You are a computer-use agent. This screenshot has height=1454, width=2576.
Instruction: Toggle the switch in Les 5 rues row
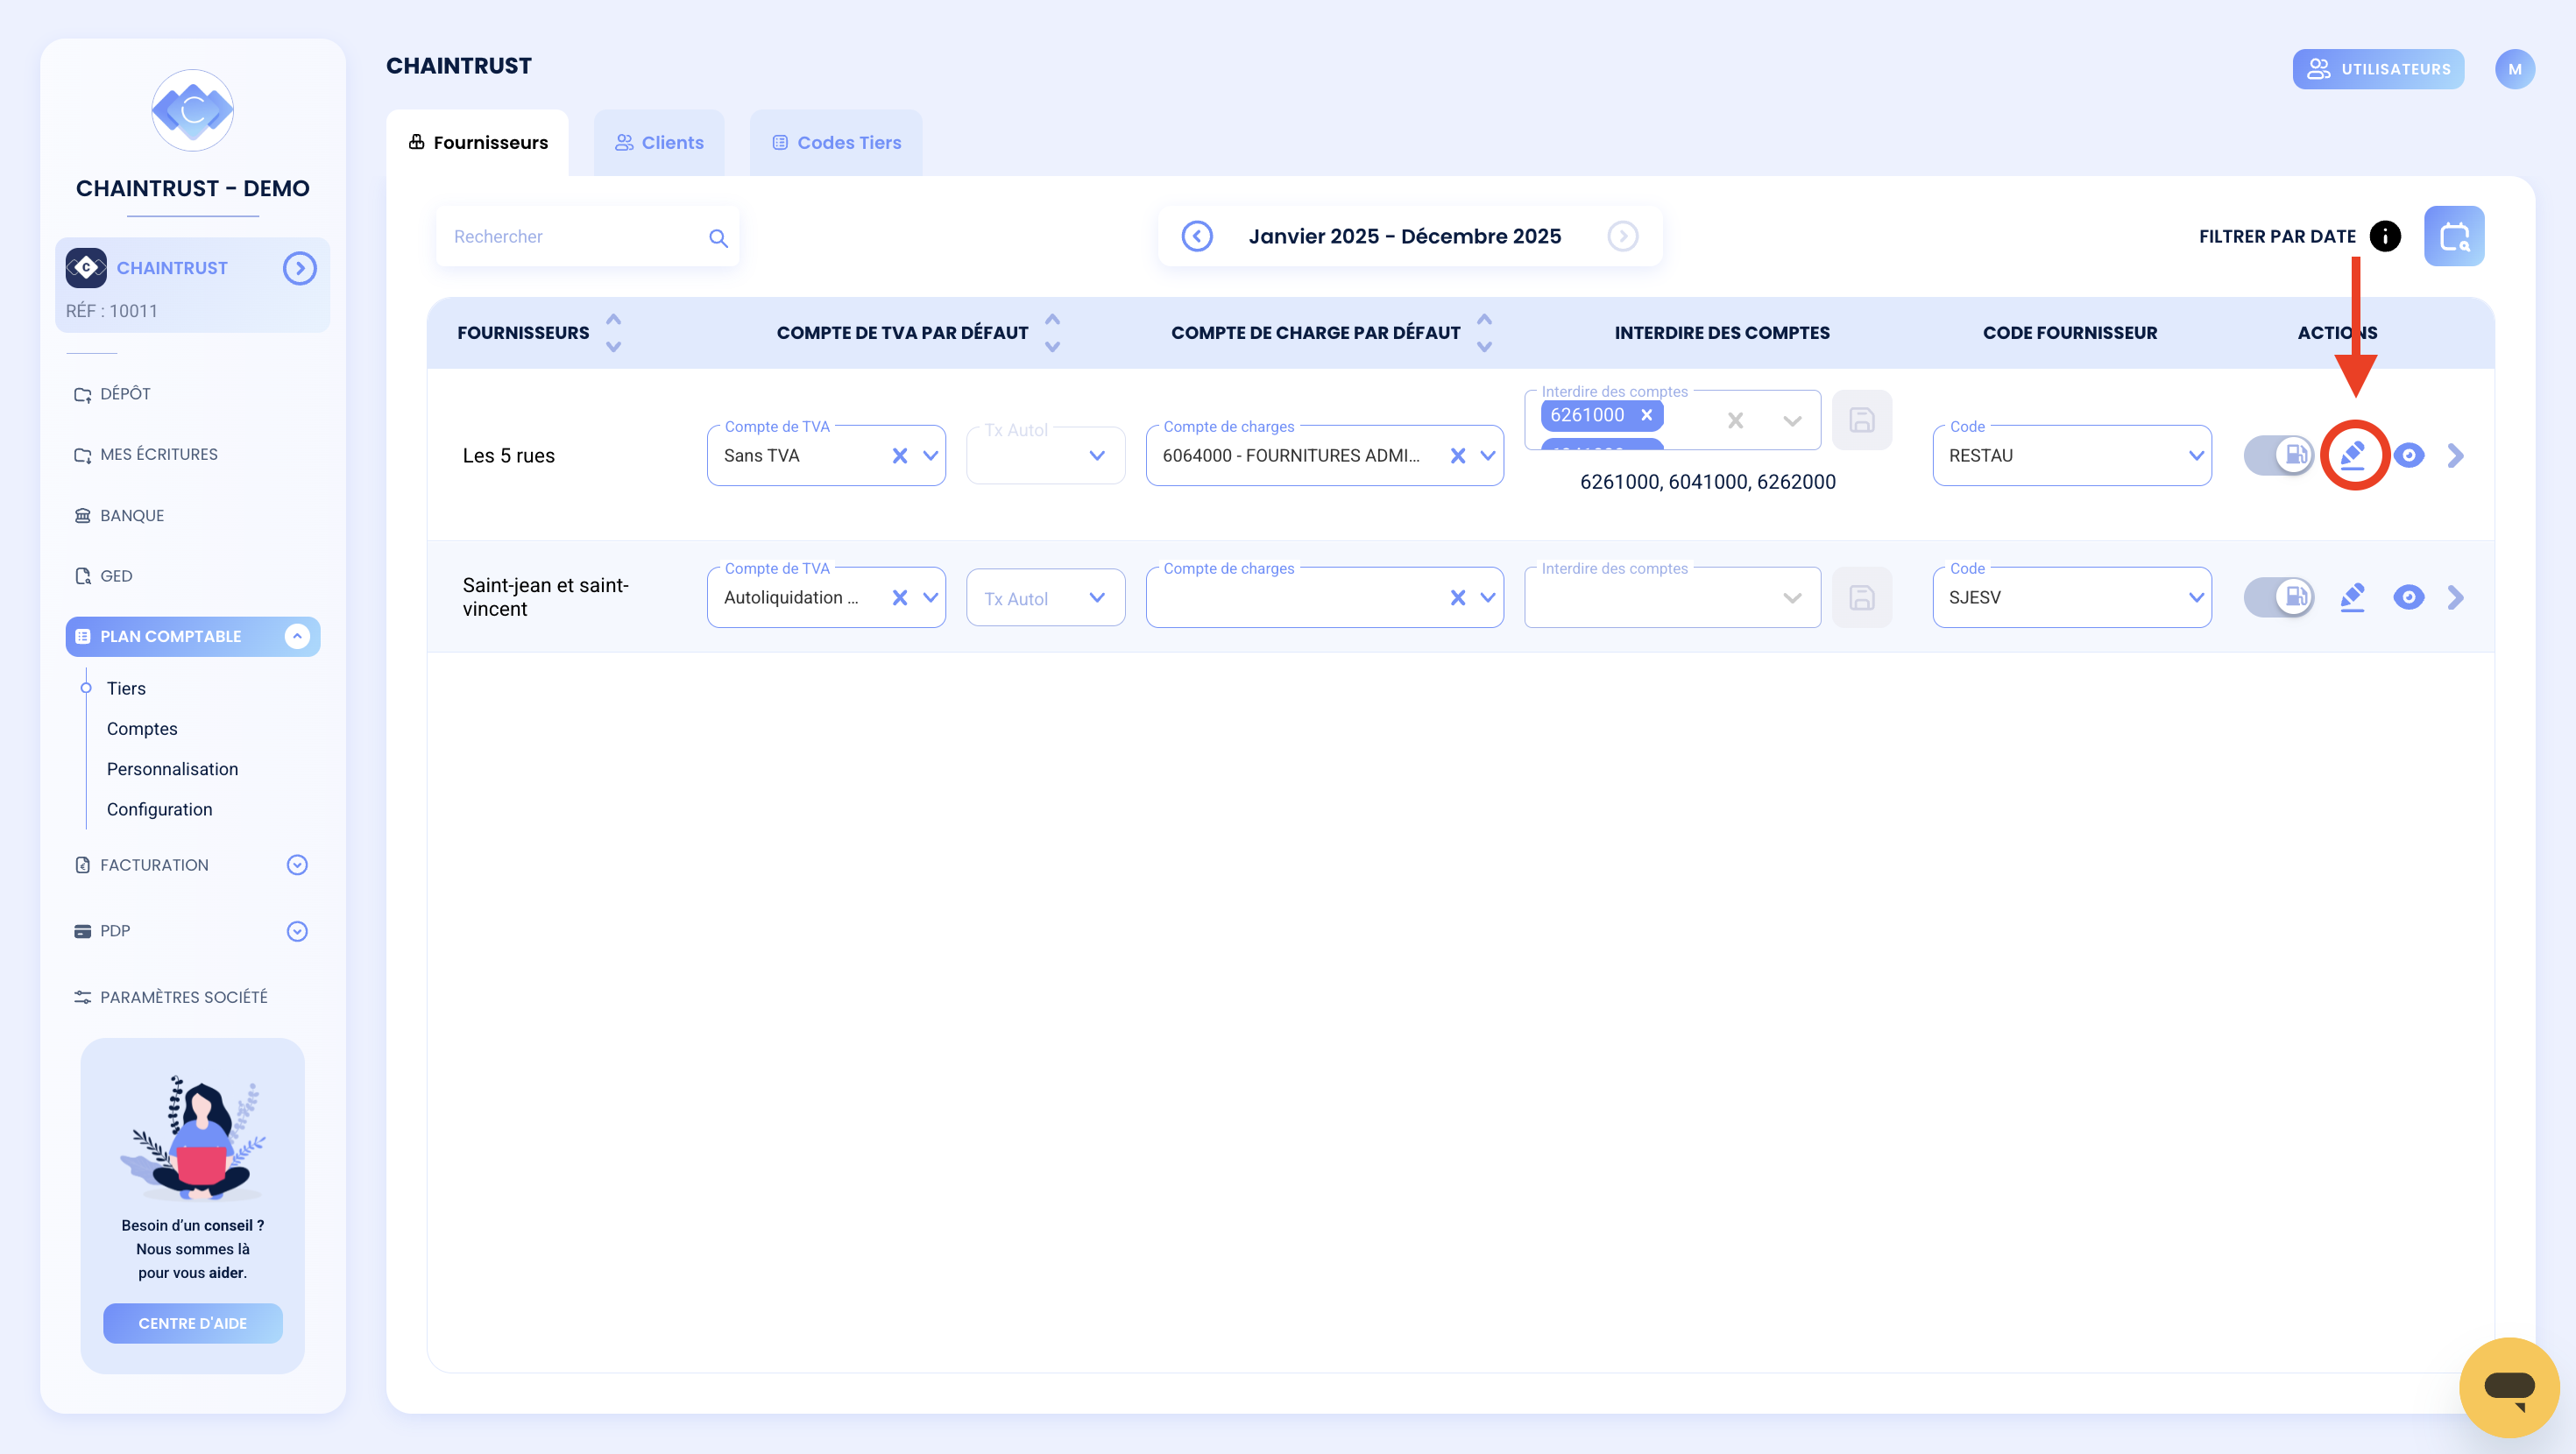click(x=2278, y=455)
